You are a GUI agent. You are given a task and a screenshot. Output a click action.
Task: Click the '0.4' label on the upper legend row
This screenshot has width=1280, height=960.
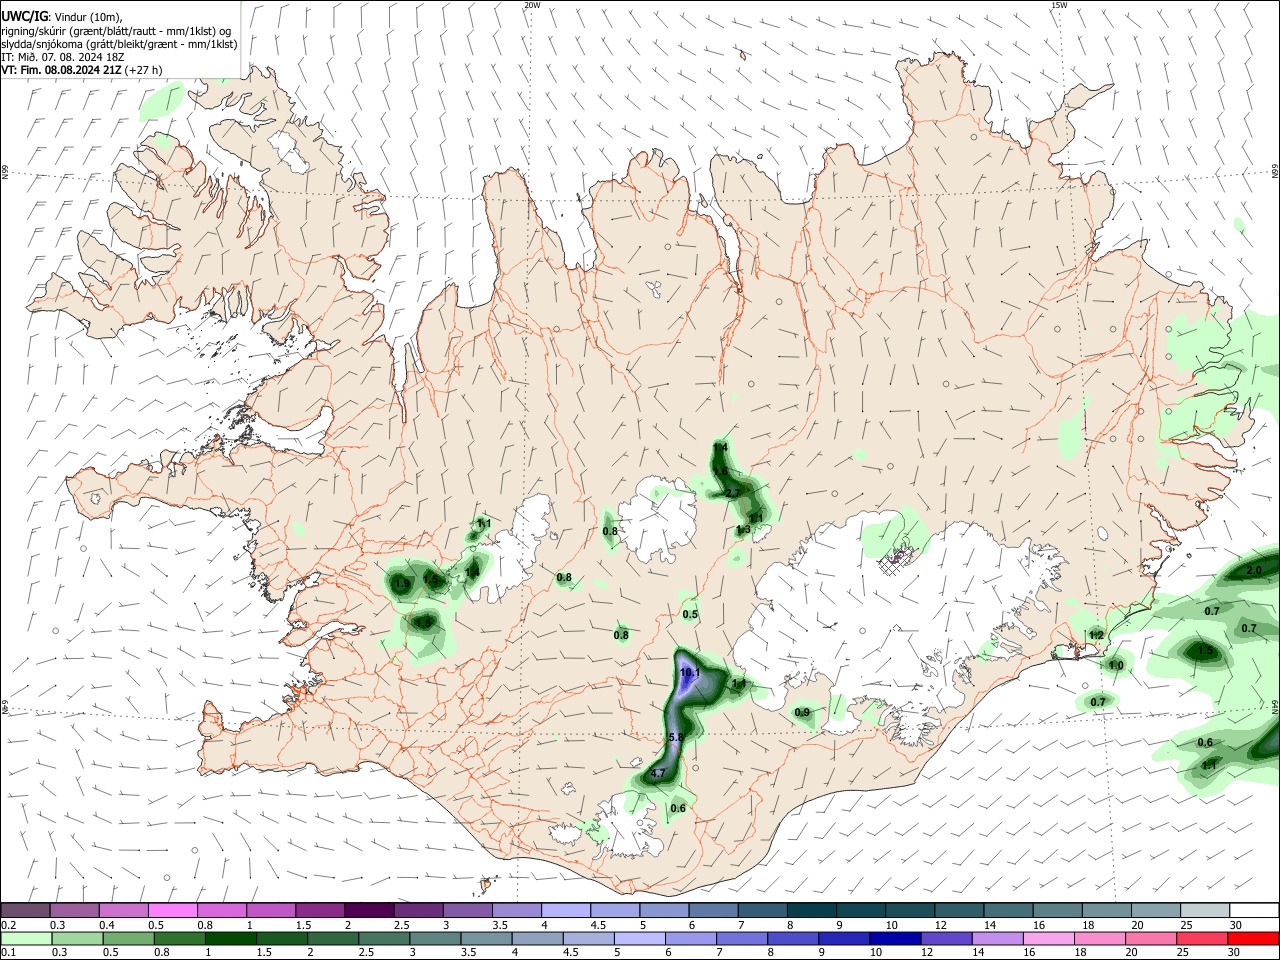[107, 924]
